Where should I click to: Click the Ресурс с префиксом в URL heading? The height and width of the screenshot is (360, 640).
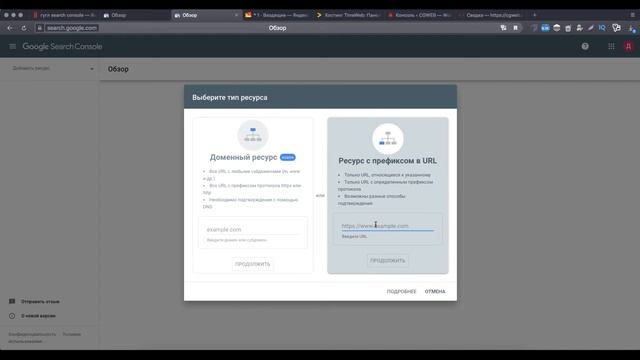pyautogui.click(x=387, y=161)
